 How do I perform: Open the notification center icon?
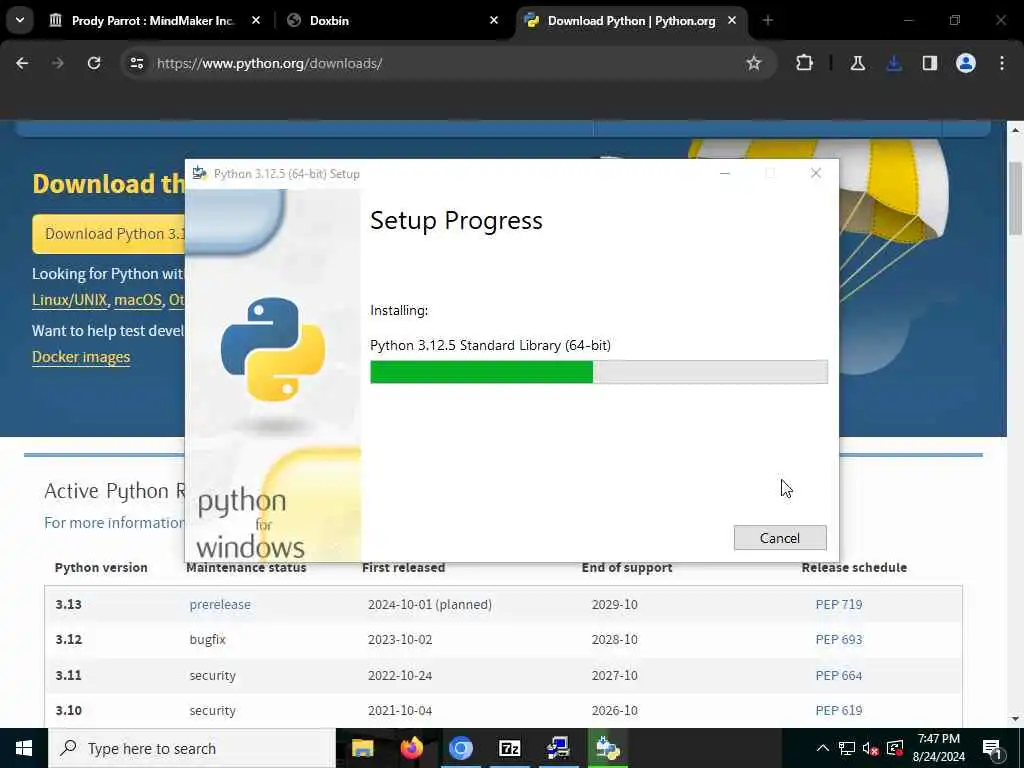pyautogui.click(x=992, y=749)
